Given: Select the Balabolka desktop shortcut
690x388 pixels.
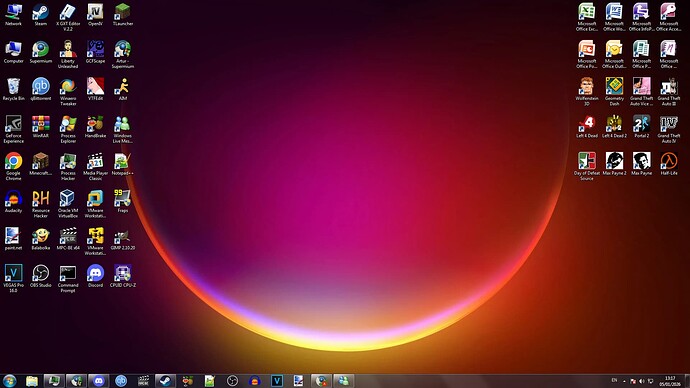Looking at the screenshot, I should click(x=40, y=239).
